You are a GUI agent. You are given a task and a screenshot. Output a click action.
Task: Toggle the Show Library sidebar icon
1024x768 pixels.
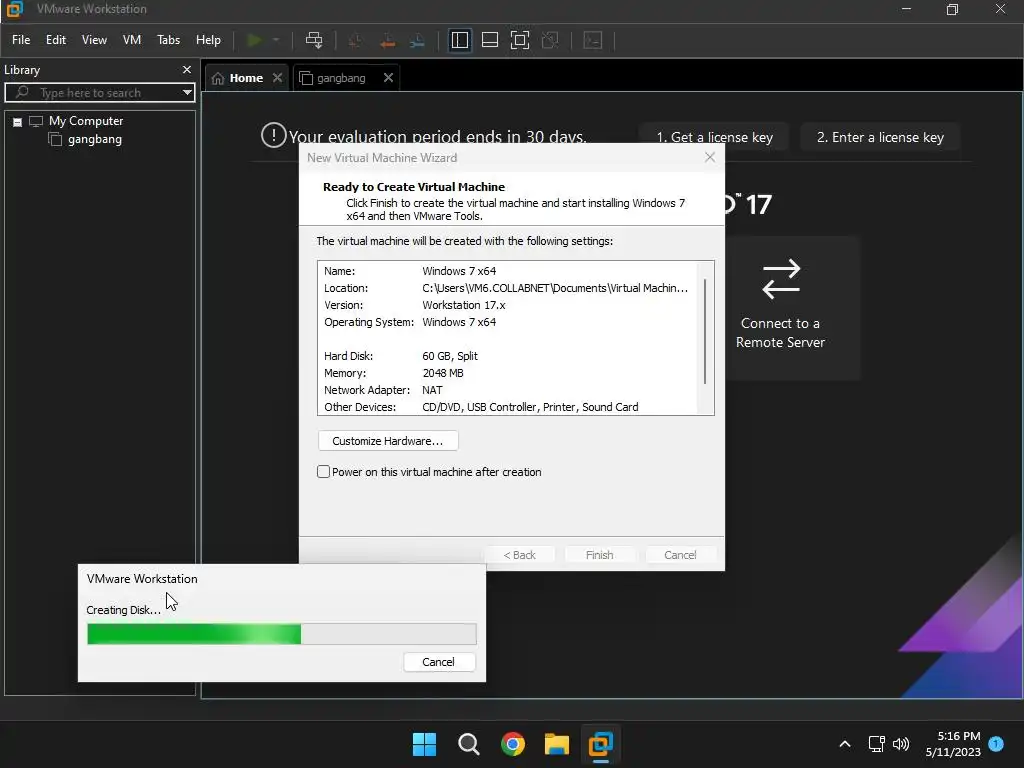click(460, 40)
